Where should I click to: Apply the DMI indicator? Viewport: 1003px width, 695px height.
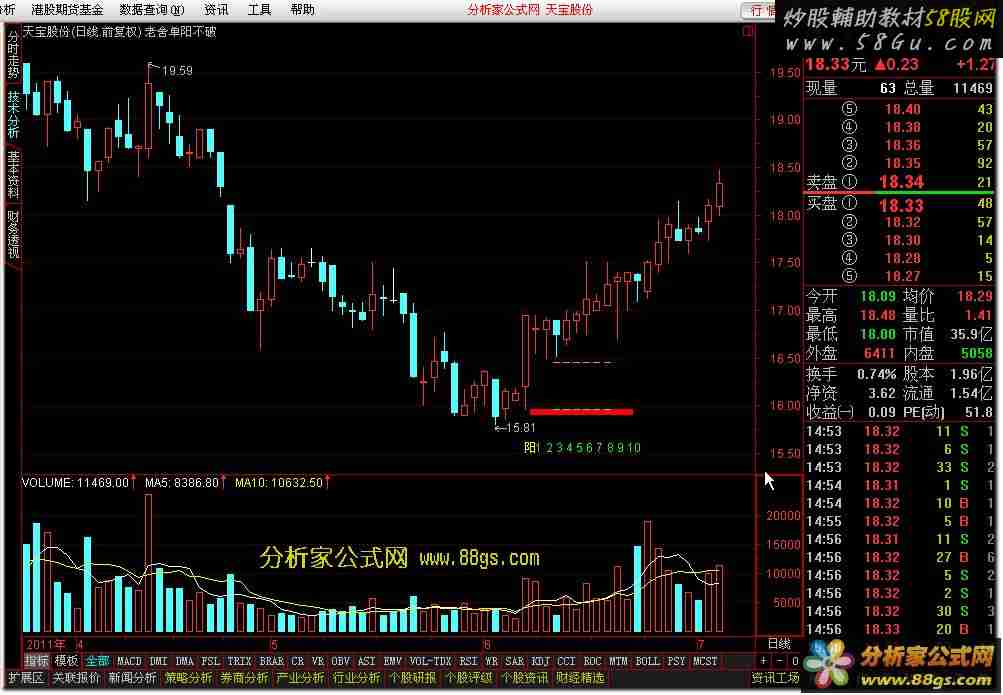tap(158, 661)
